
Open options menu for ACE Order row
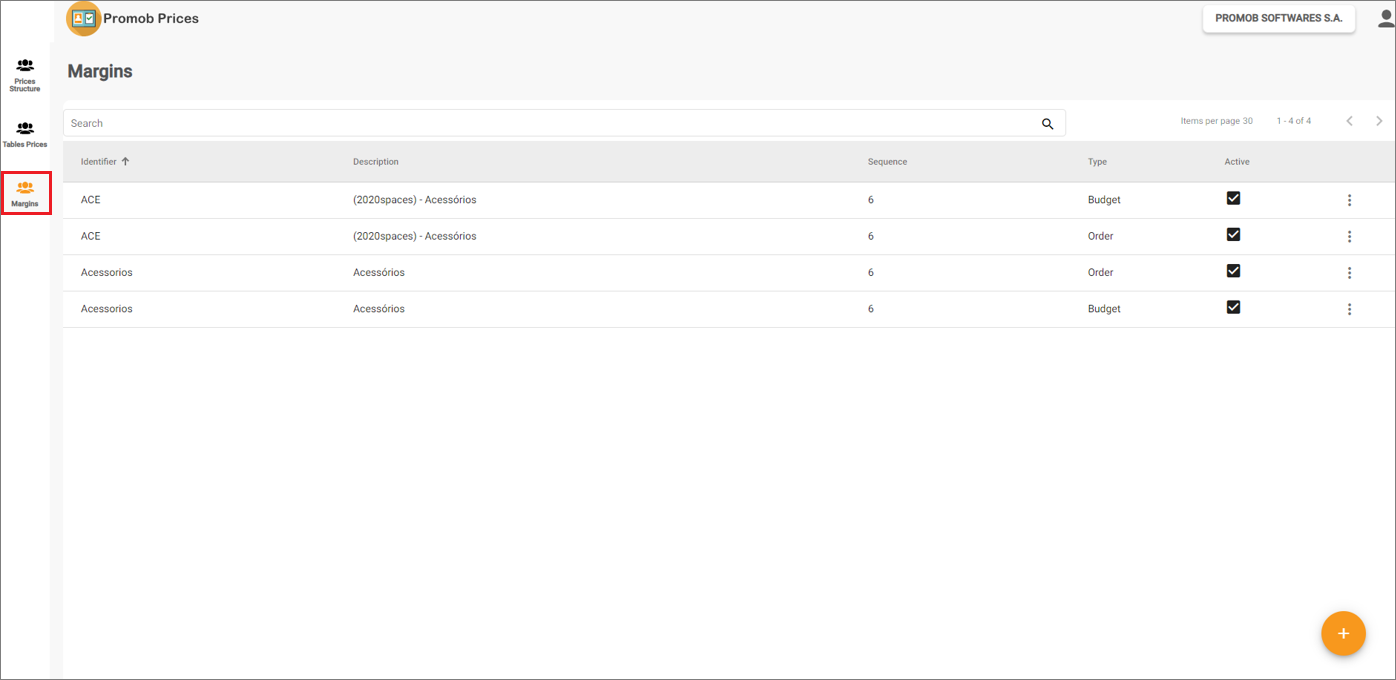tap(1349, 237)
